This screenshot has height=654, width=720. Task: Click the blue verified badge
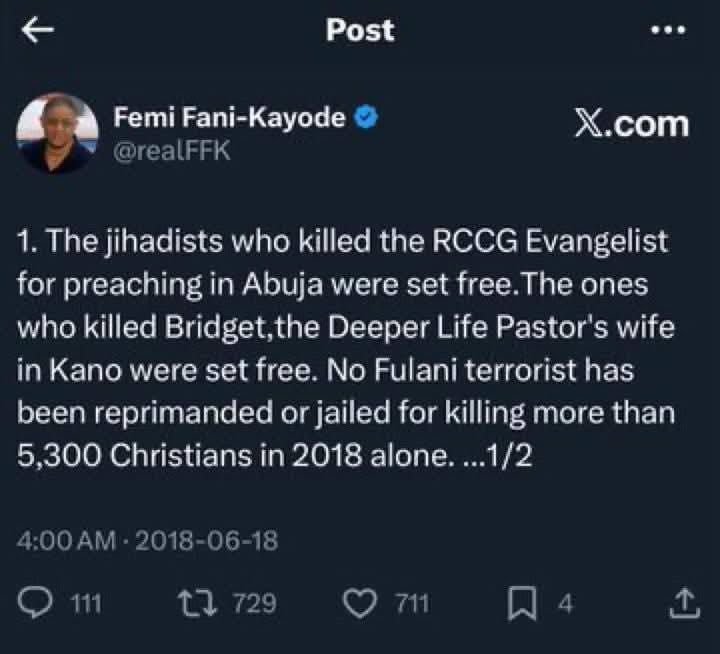[x=366, y=118]
